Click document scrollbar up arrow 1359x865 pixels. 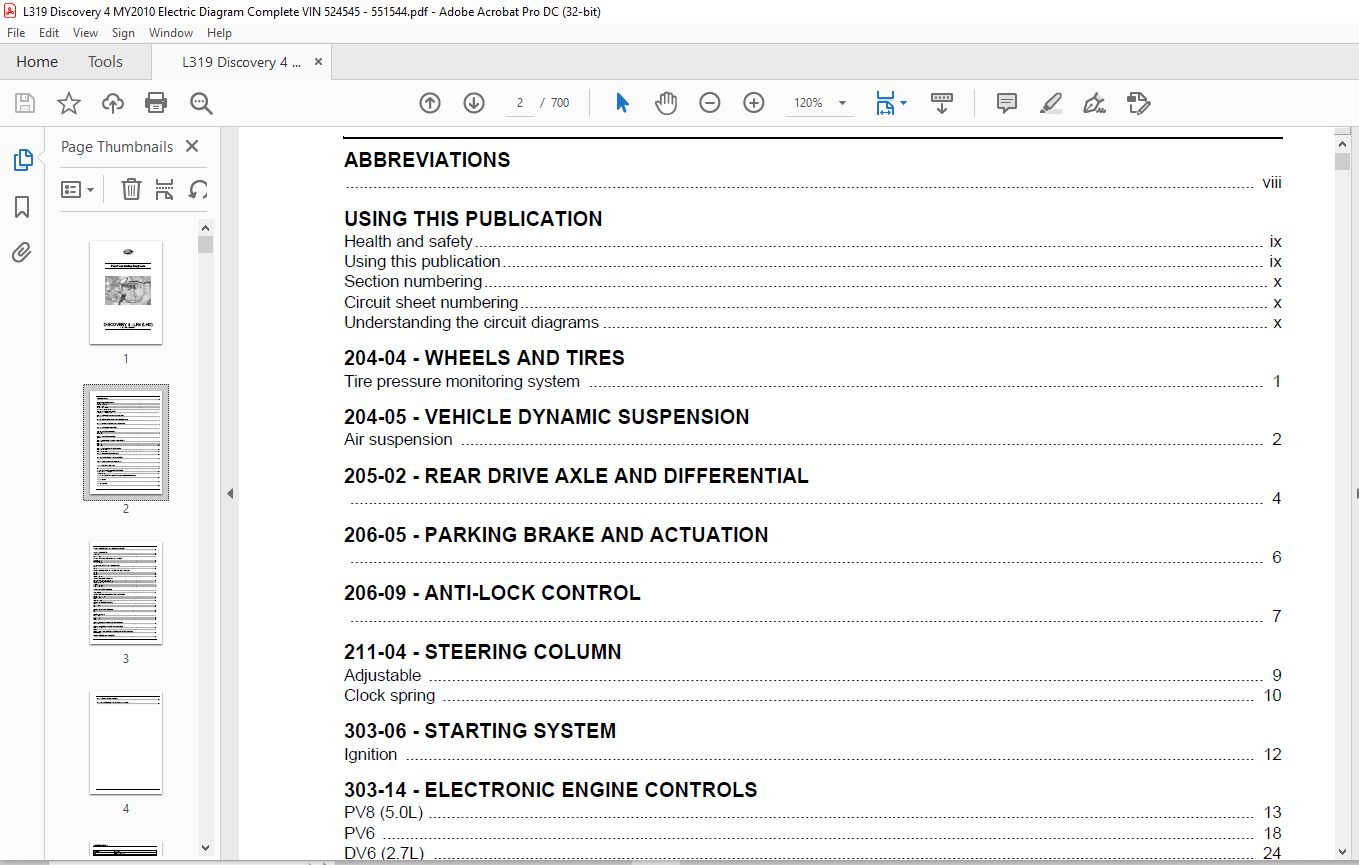click(1342, 144)
